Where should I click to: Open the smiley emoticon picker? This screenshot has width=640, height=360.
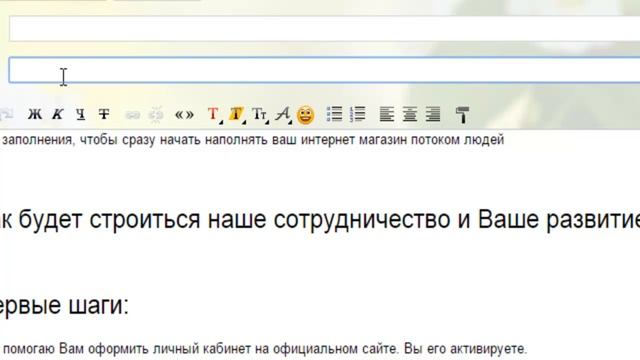(305, 115)
